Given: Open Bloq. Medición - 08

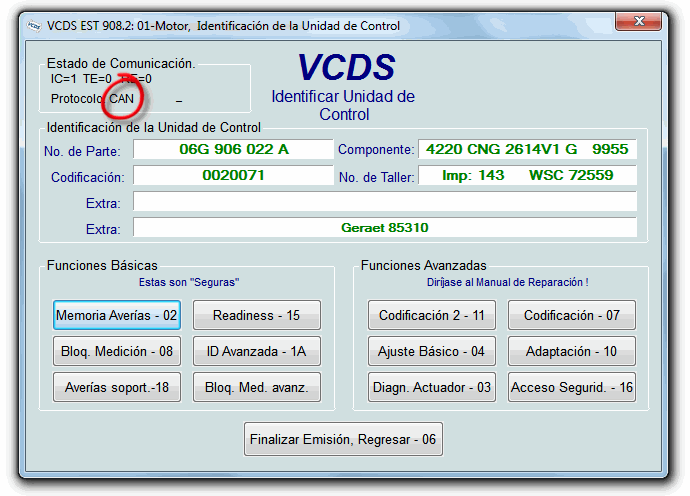Looking at the screenshot, I should 117,351.
